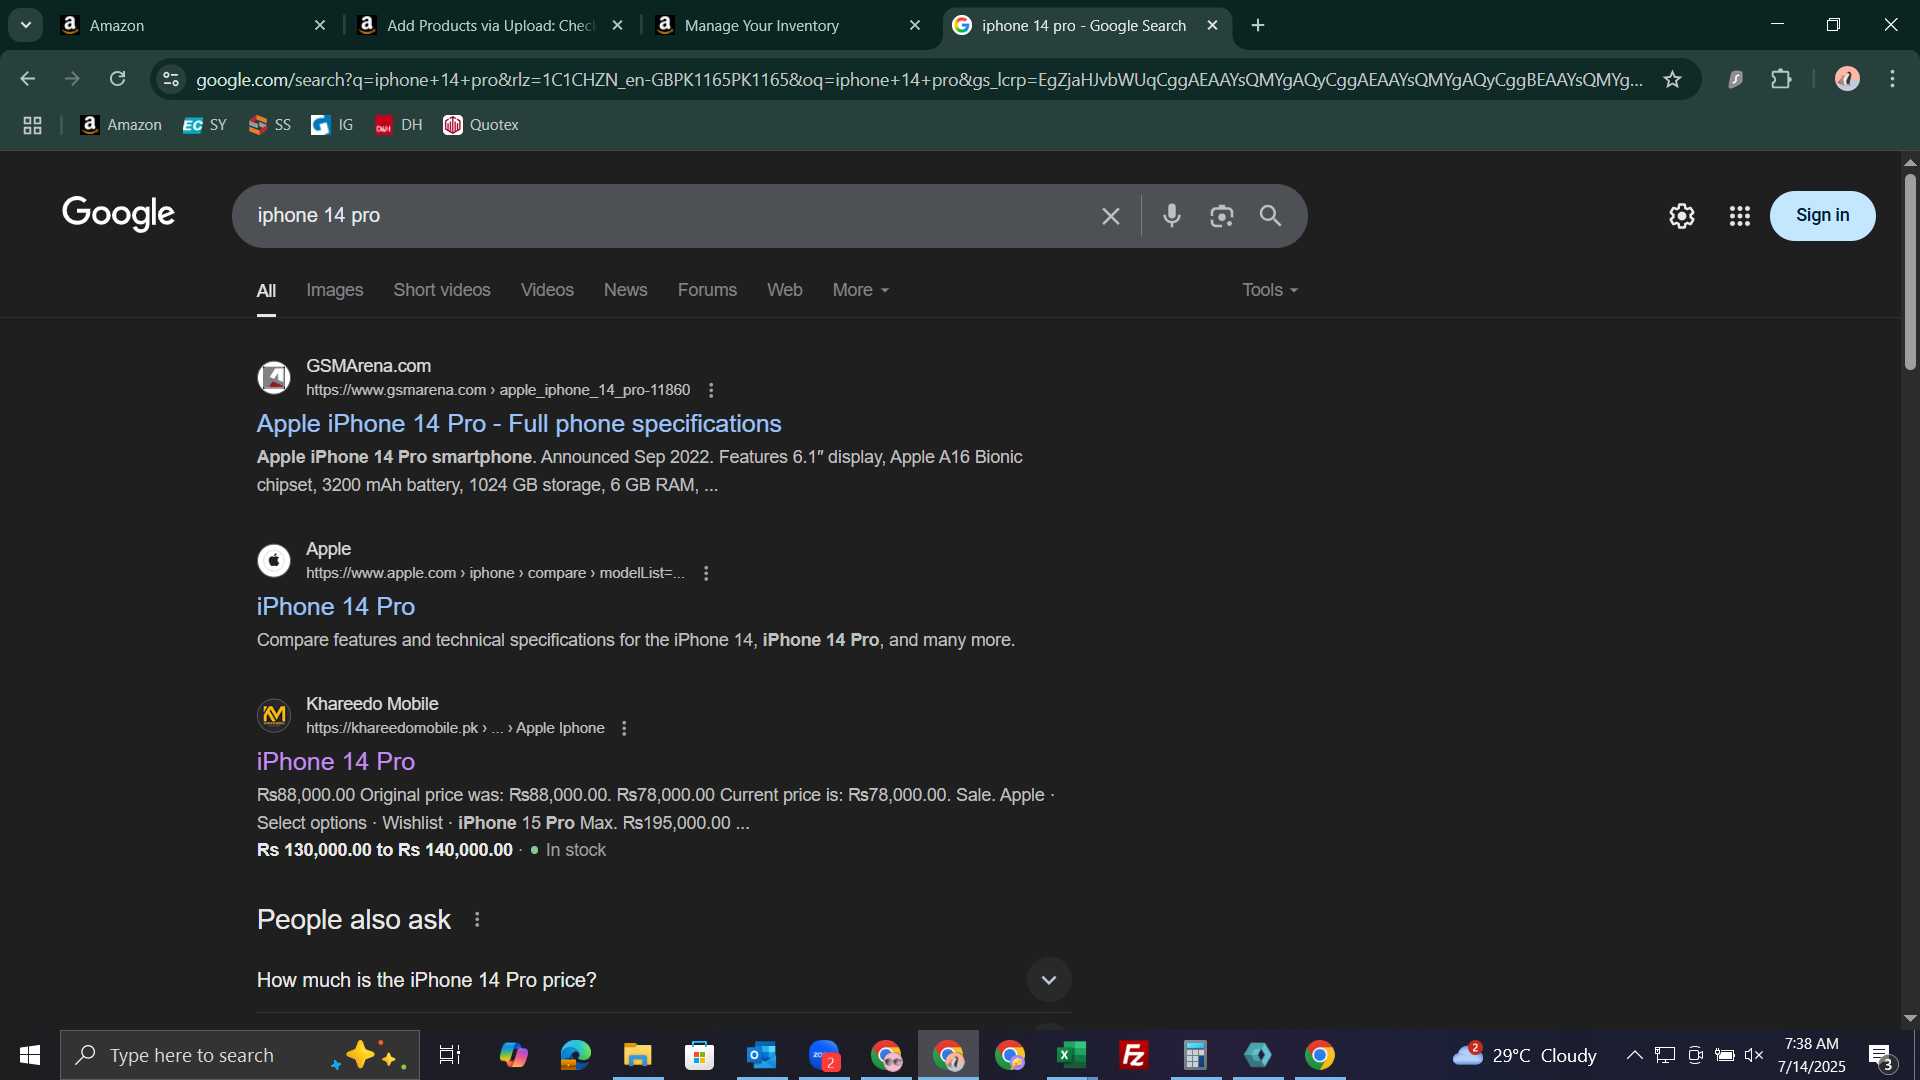Open Amazon bookmark
This screenshot has width=1920, height=1080.
click(121, 125)
